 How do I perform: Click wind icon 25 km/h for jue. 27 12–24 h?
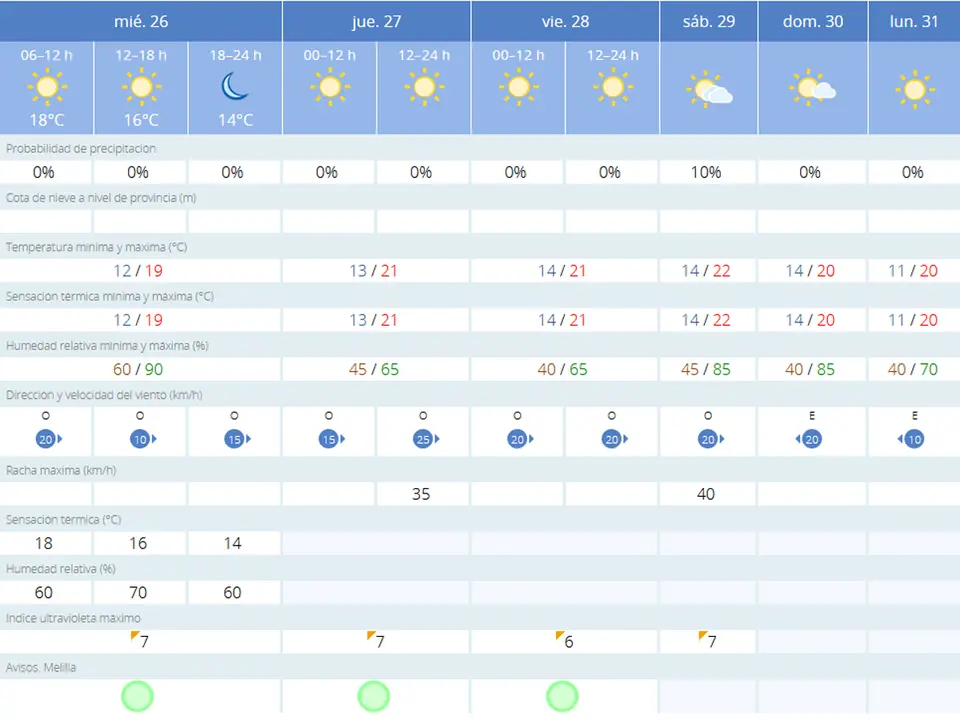(x=427, y=439)
